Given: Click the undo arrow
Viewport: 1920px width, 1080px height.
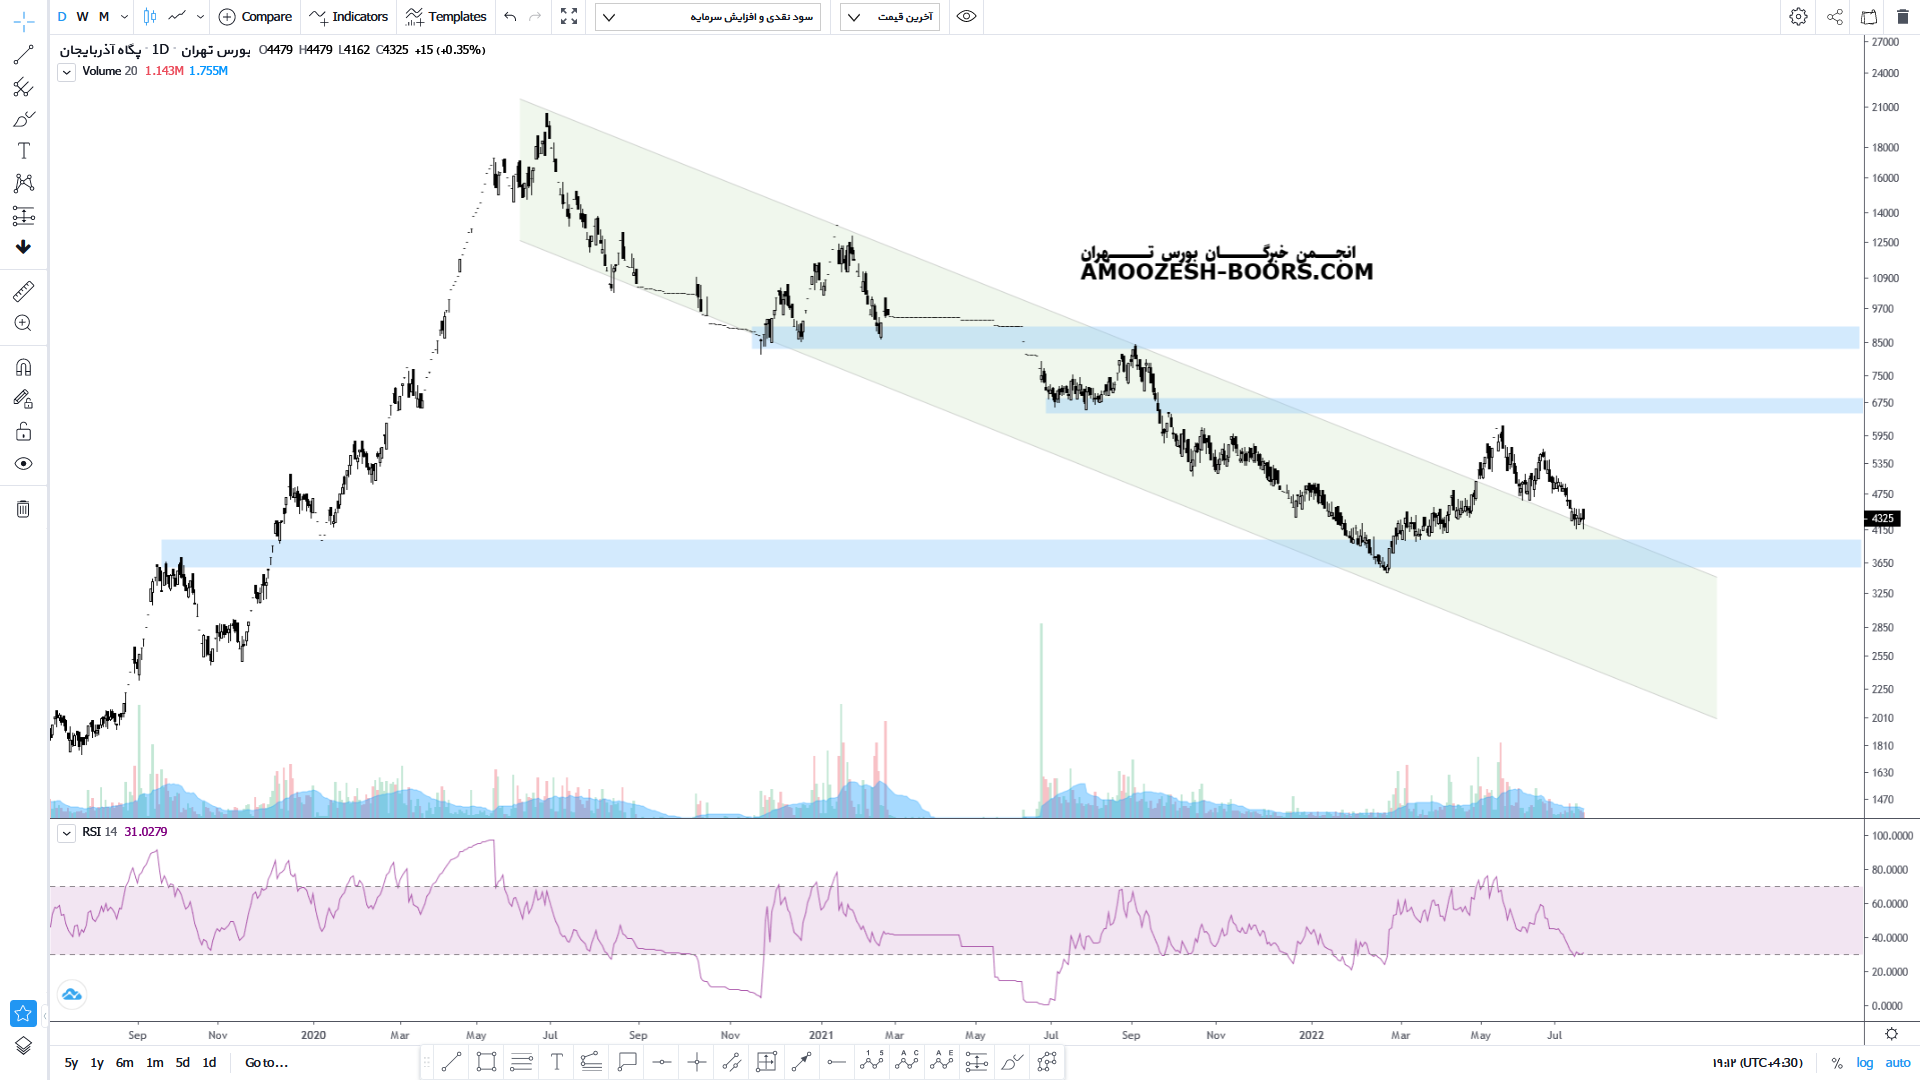Looking at the screenshot, I should (510, 16).
